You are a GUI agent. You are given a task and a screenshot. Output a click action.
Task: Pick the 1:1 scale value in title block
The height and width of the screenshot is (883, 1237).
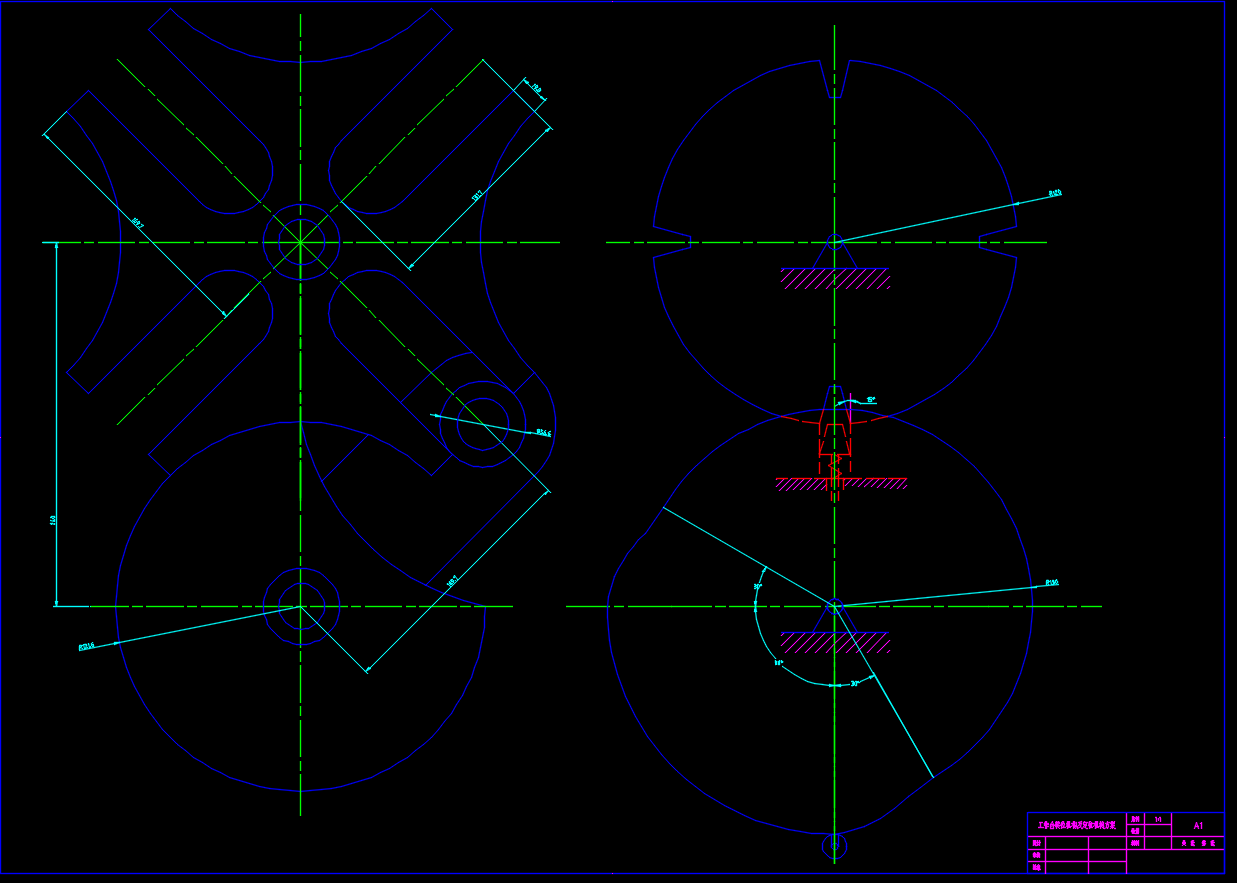click(x=1158, y=819)
